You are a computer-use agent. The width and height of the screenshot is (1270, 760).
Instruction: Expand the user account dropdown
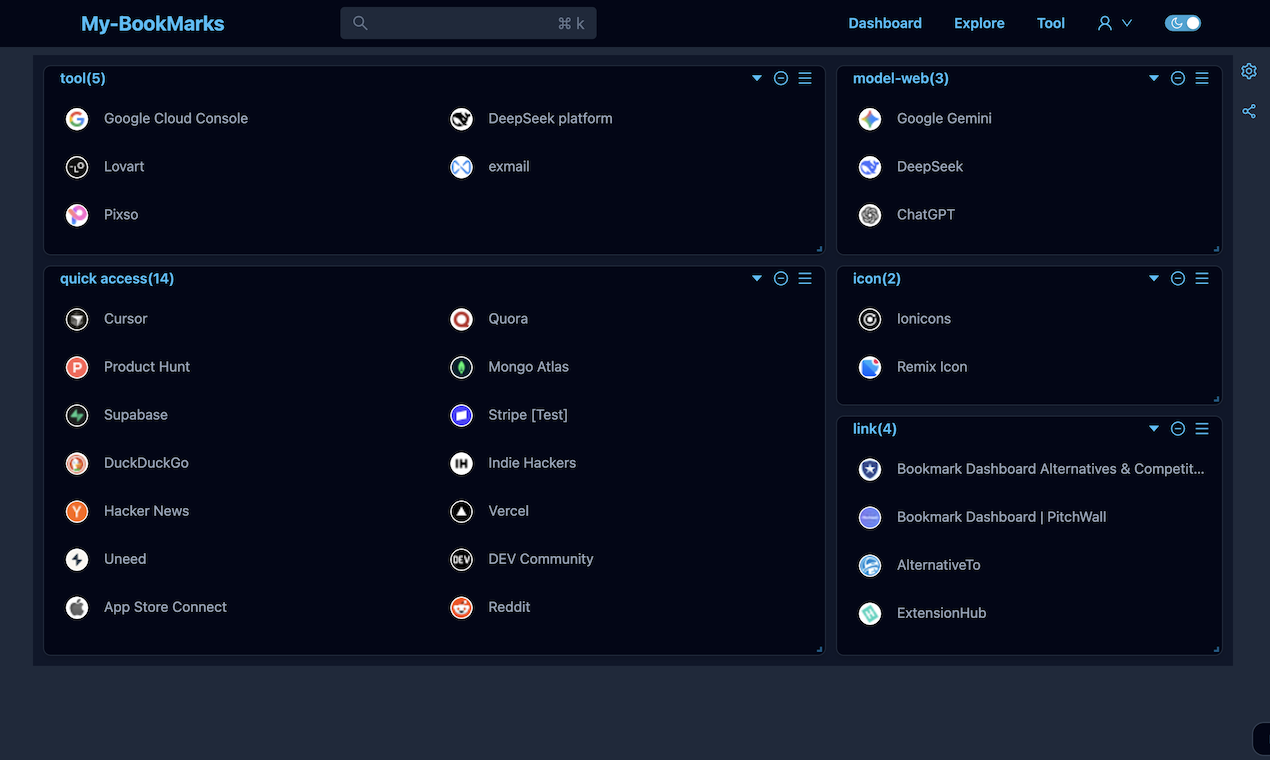(x=1114, y=23)
